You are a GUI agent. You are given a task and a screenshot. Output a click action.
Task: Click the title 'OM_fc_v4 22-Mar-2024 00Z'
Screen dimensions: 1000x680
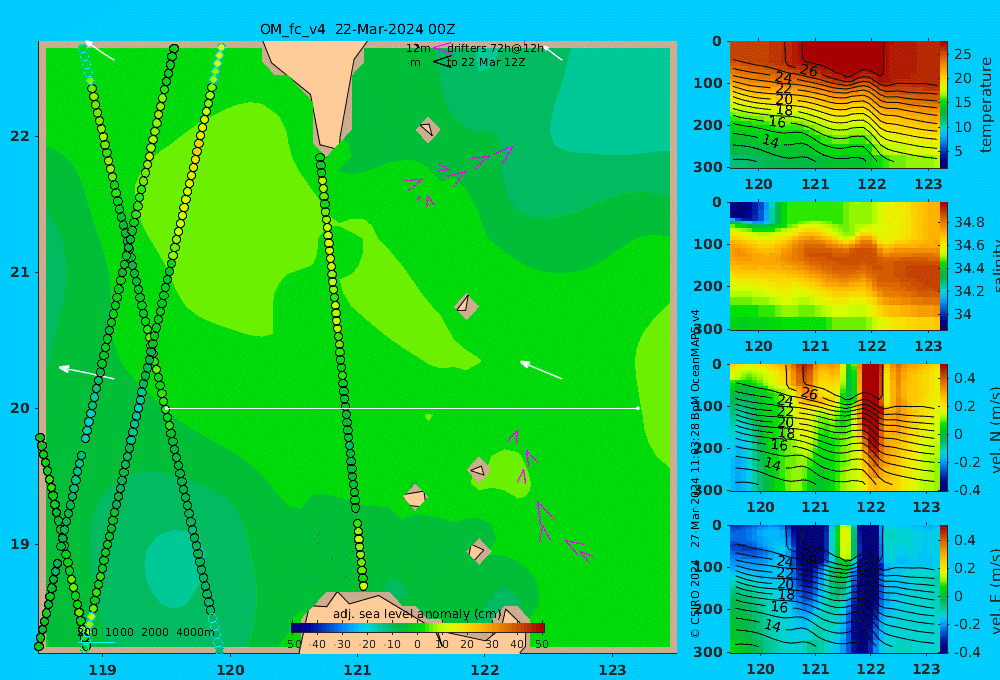point(357,29)
